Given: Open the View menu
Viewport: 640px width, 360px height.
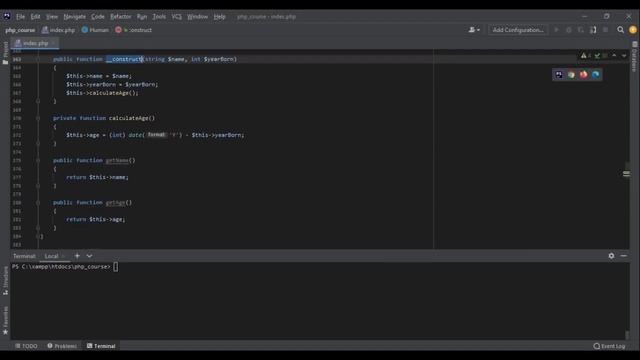Looking at the screenshot, I should point(52,17).
